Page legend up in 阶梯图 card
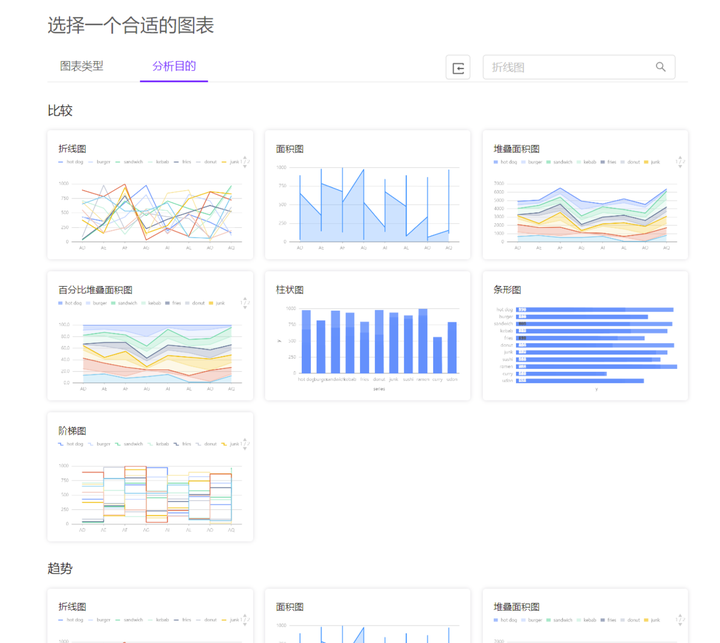Image resolution: width=720 pixels, height=643 pixels. point(245,439)
